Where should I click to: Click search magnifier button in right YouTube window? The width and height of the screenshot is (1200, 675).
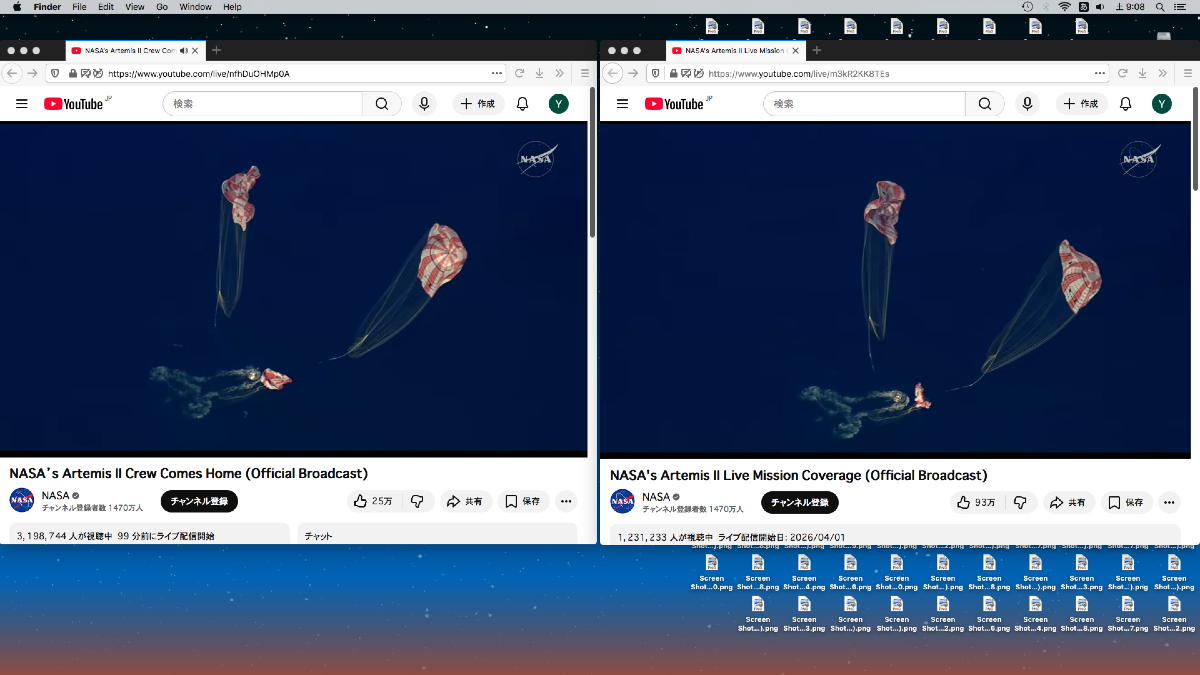(x=984, y=104)
